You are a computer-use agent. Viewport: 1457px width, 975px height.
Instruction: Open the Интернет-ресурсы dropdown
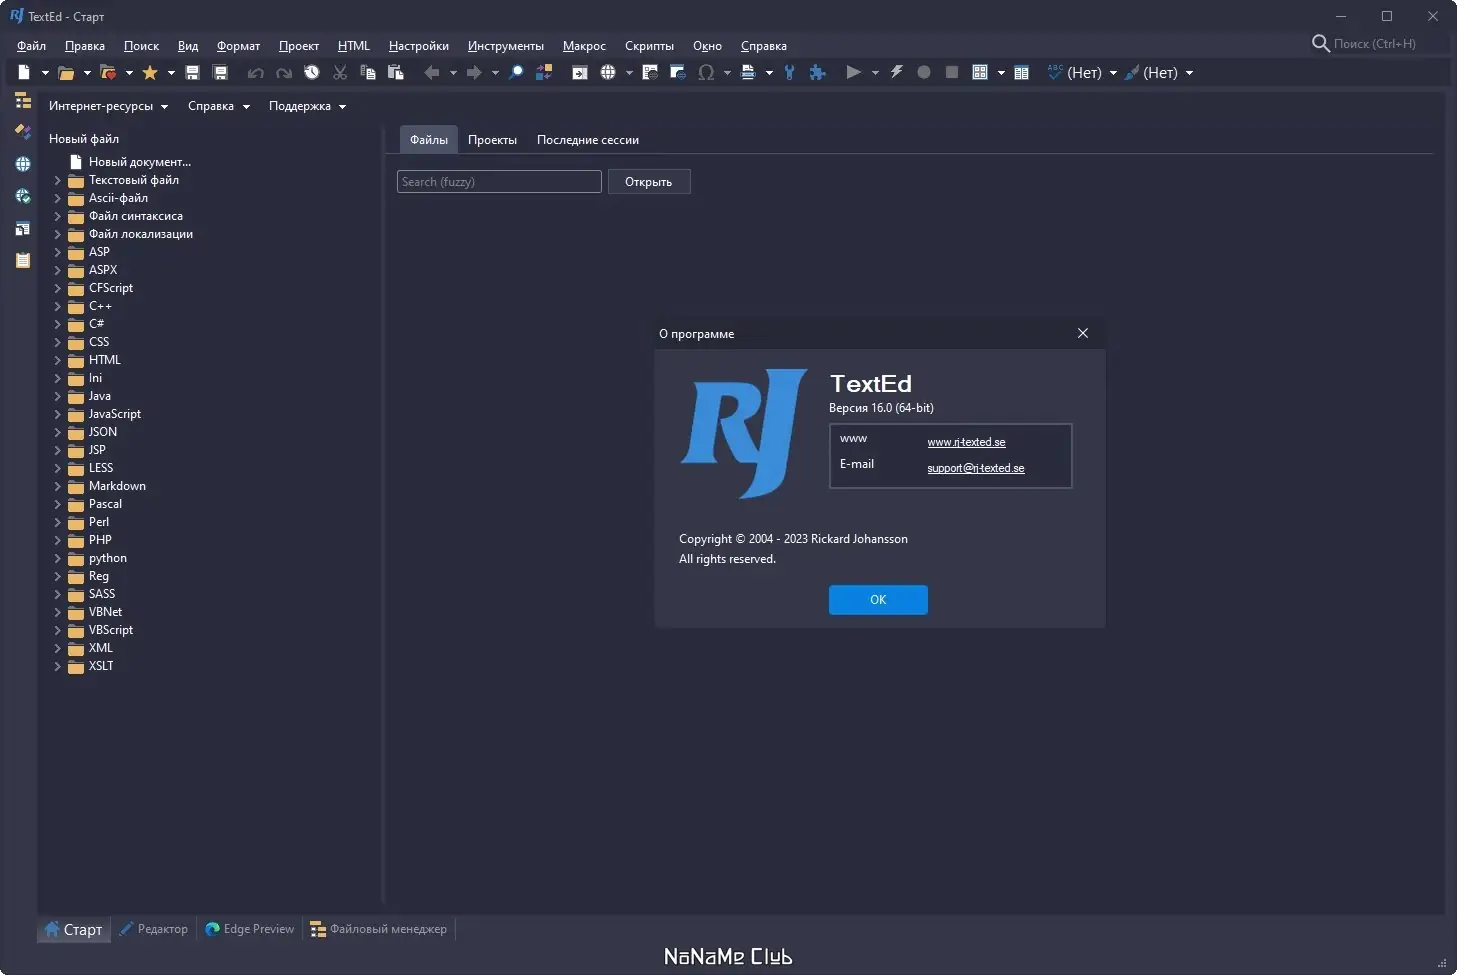[108, 106]
